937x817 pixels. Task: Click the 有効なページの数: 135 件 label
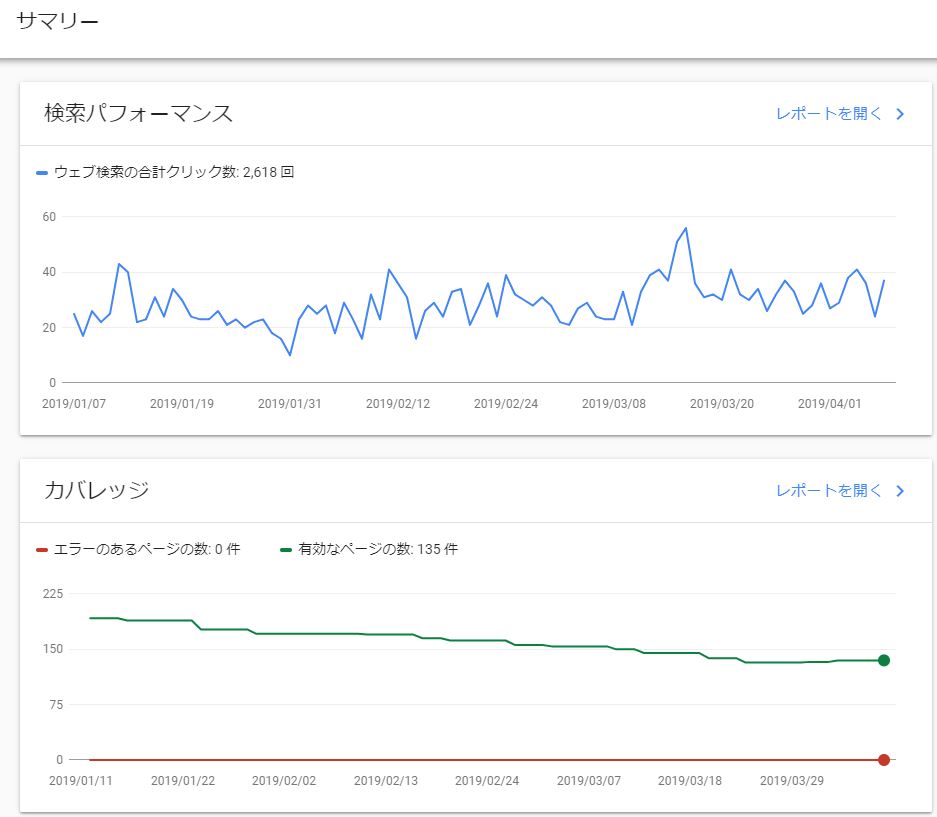378,549
